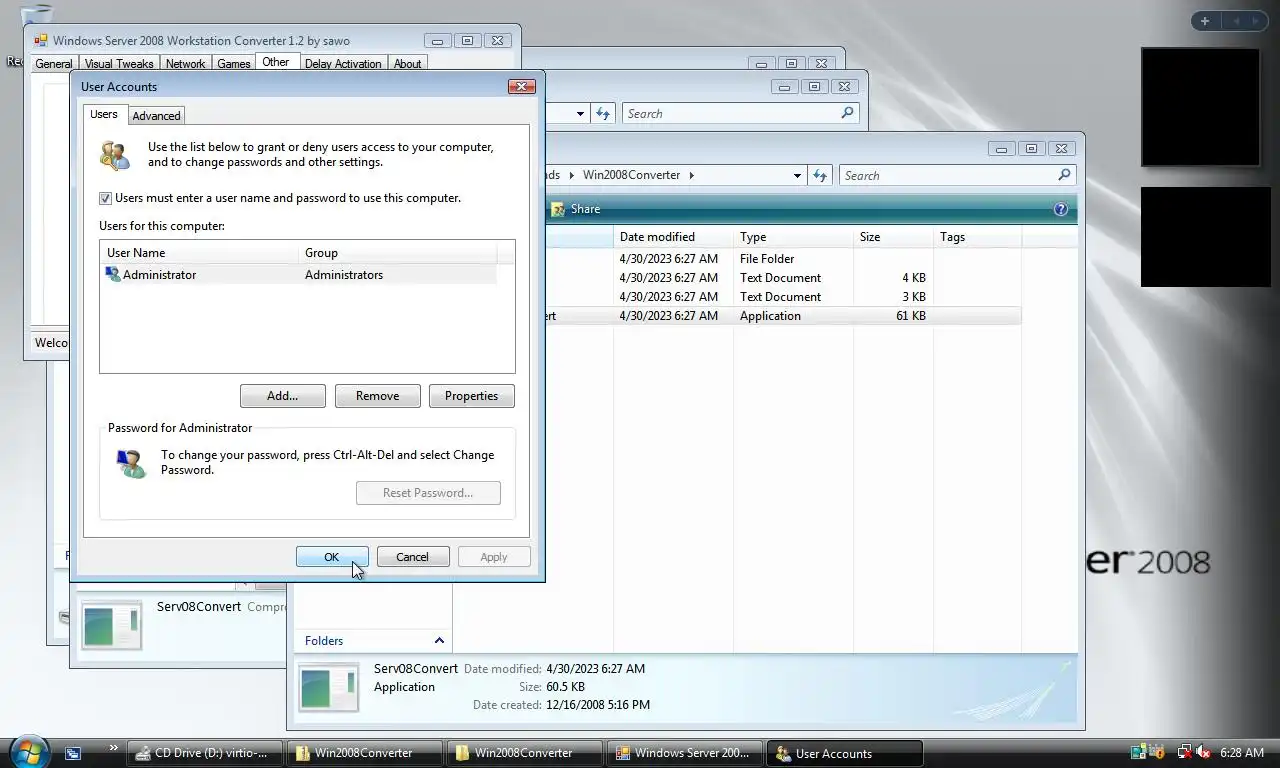The height and width of the screenshot is (768, 1280).
Task: Expand the breadcrumb arrow after Win2008Converter
Action: point(691,175)
